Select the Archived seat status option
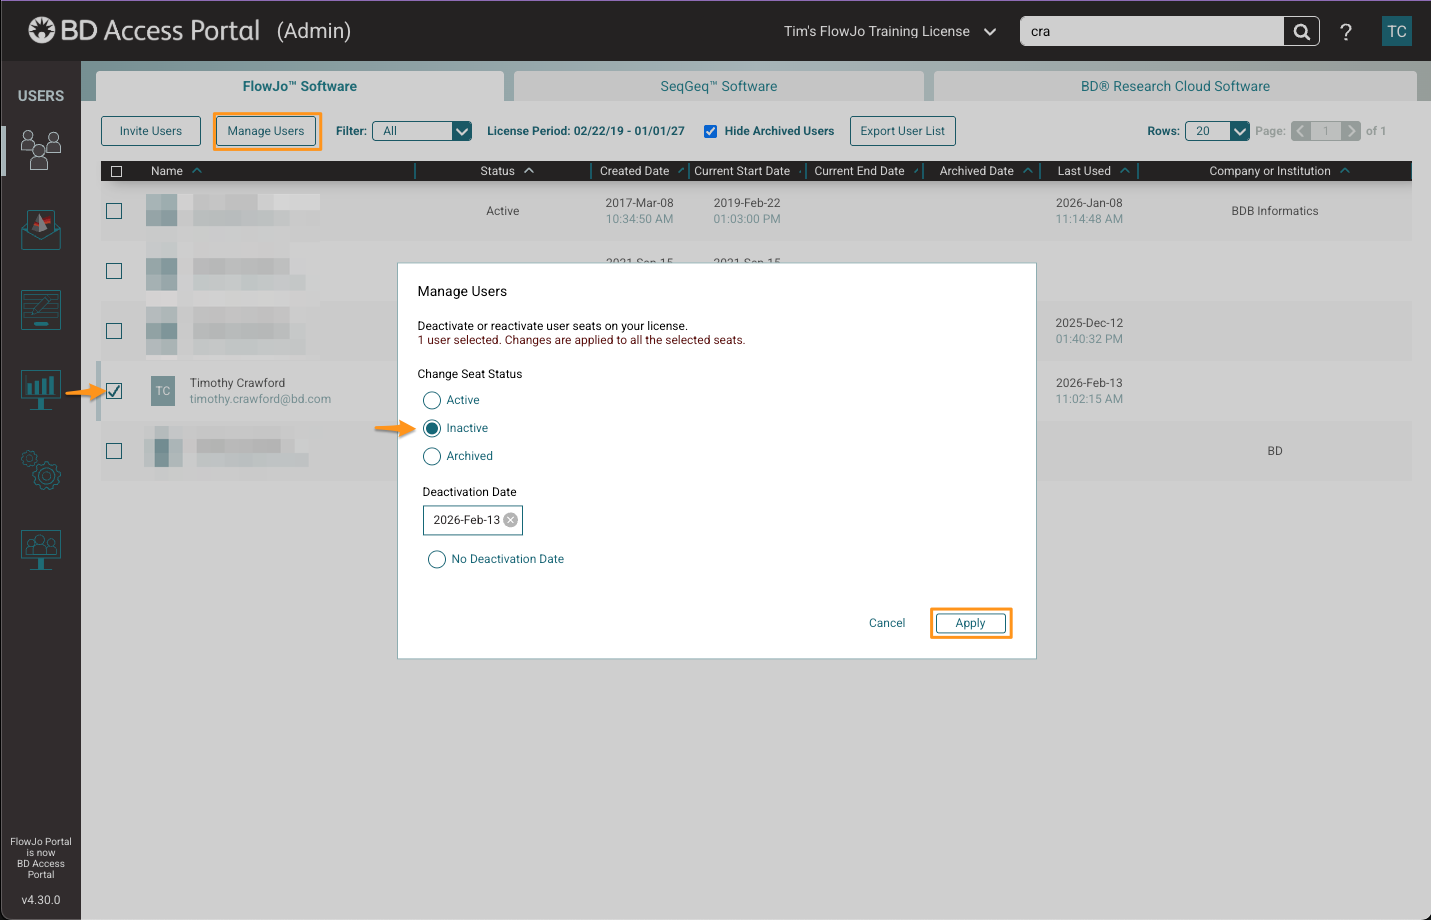The image size is (1431, 920). [x=432, y=456]
